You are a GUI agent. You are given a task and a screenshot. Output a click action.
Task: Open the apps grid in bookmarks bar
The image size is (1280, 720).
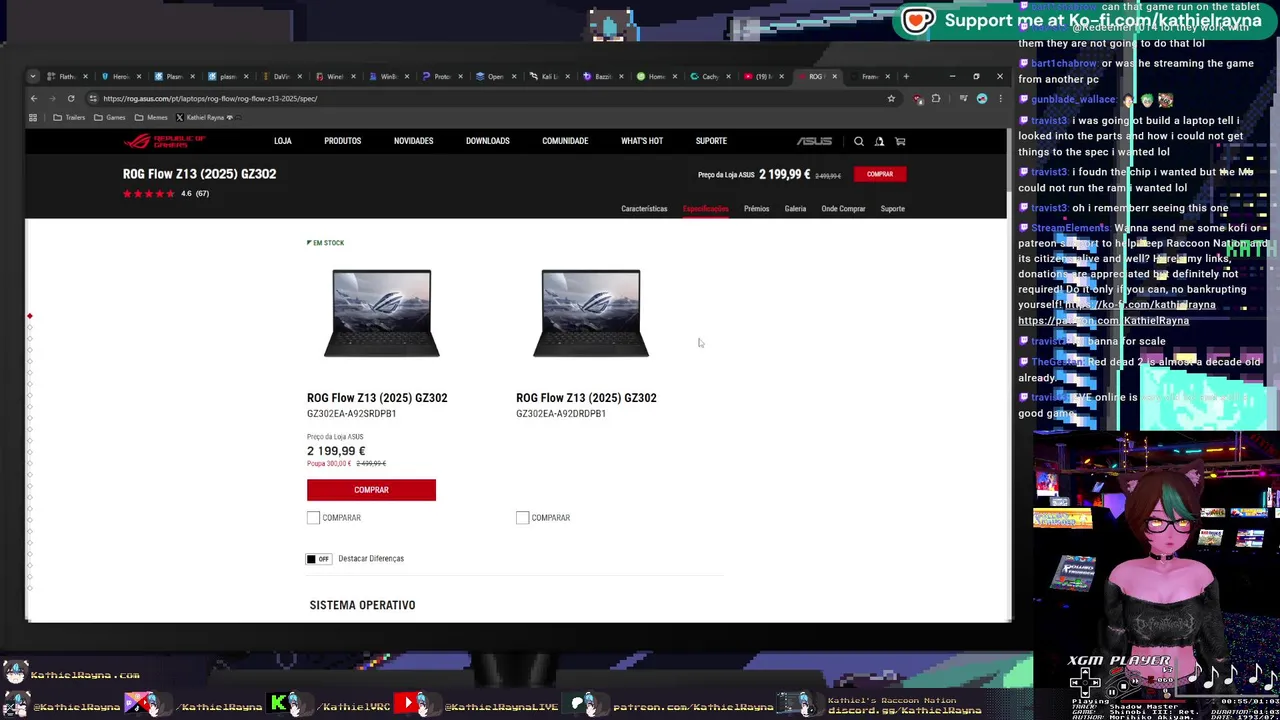pyautogui.click(x=33, y=117)
